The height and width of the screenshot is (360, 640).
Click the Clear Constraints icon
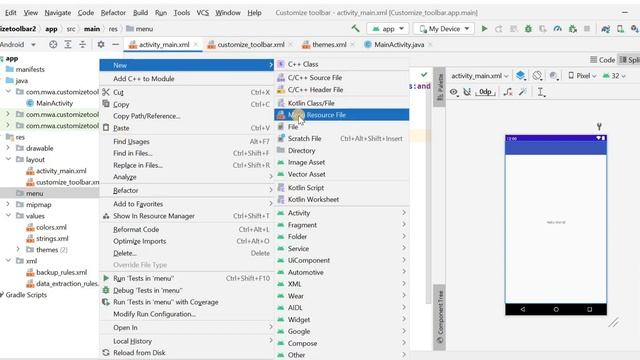(x=508, y=92)
